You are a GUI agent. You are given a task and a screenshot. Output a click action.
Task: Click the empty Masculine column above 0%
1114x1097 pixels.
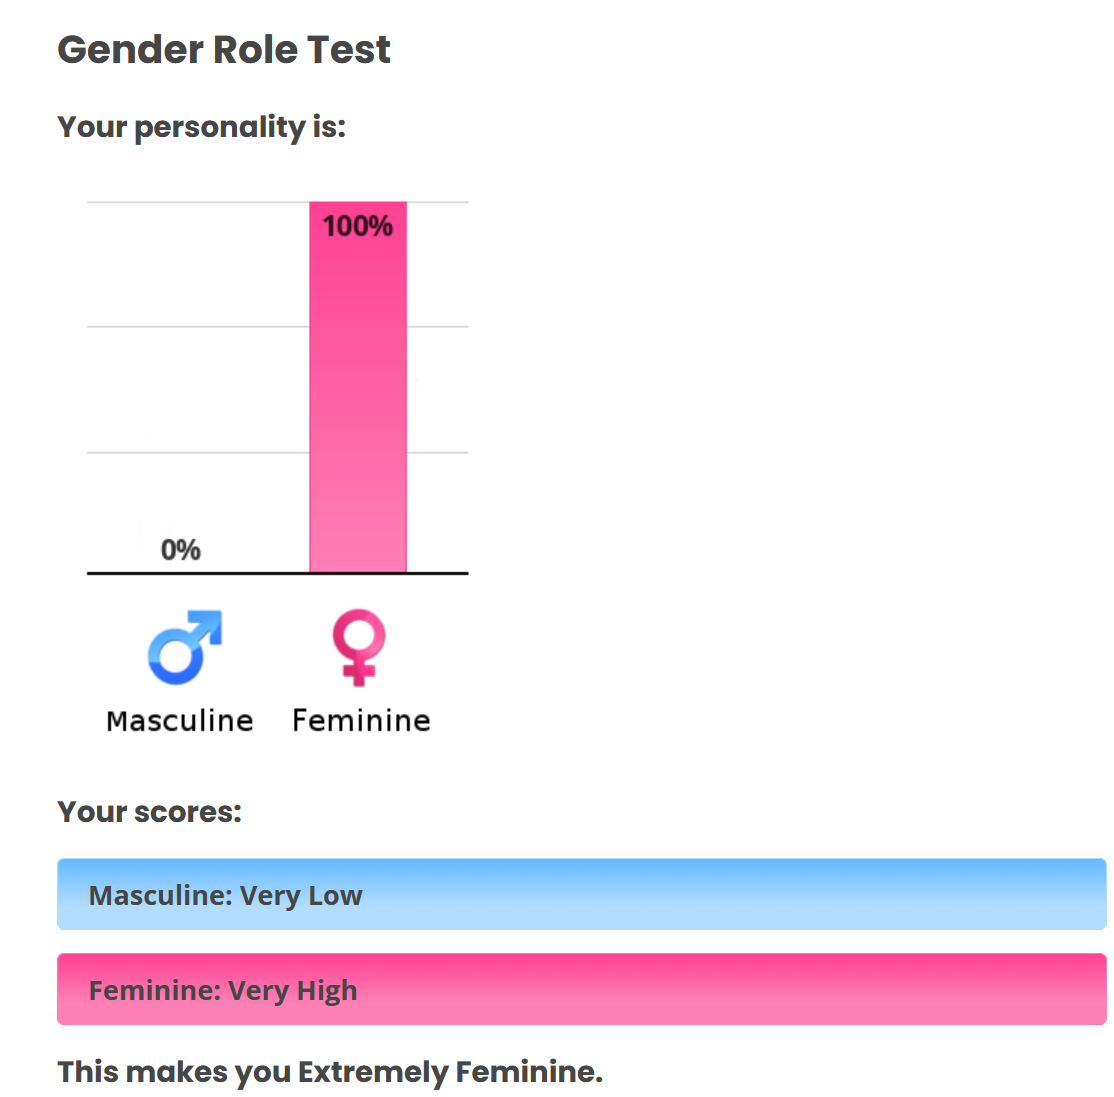pyautogui.click(x=181, y=400)
